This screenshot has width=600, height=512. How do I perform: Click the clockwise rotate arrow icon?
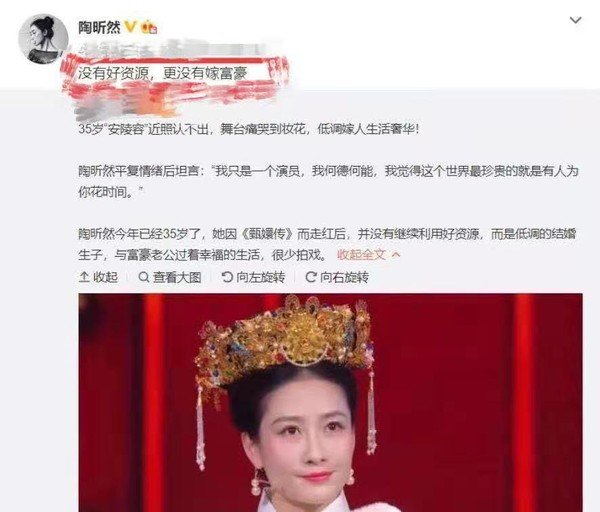pos(311,277)
